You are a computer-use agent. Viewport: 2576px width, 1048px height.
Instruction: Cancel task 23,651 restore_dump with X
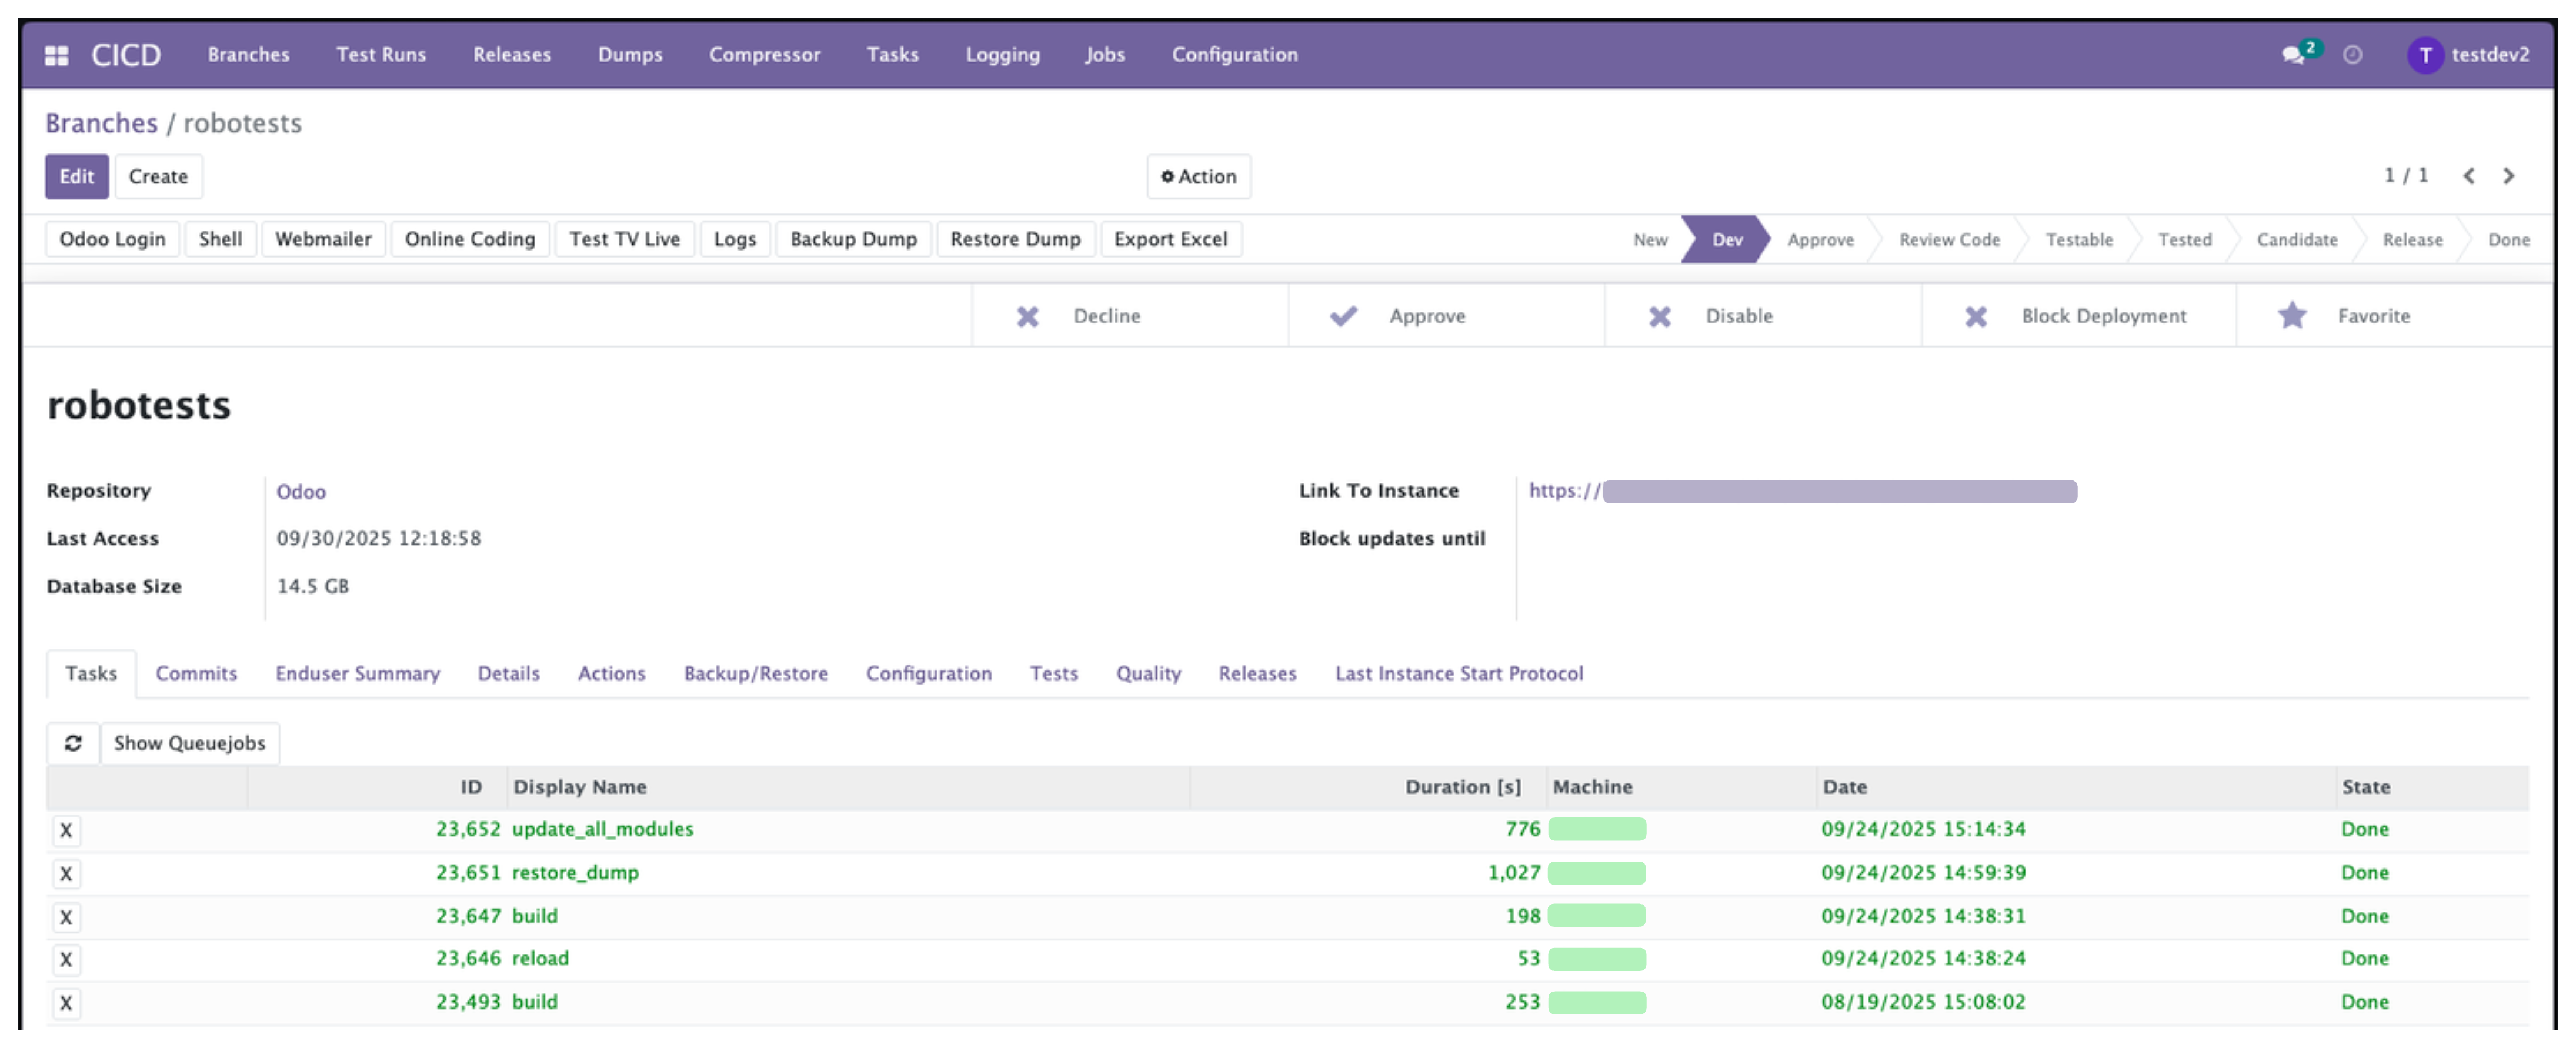tap(66, 874)
